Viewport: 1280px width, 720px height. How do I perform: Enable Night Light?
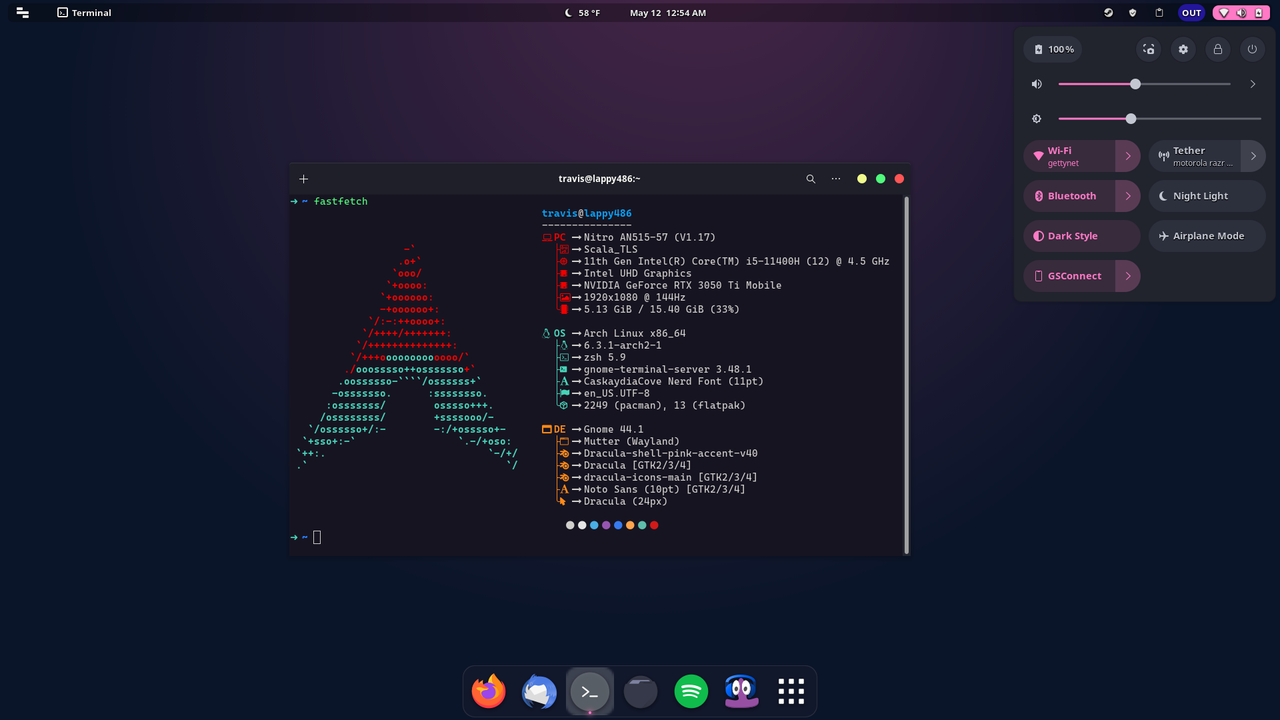click(1207, 196)
